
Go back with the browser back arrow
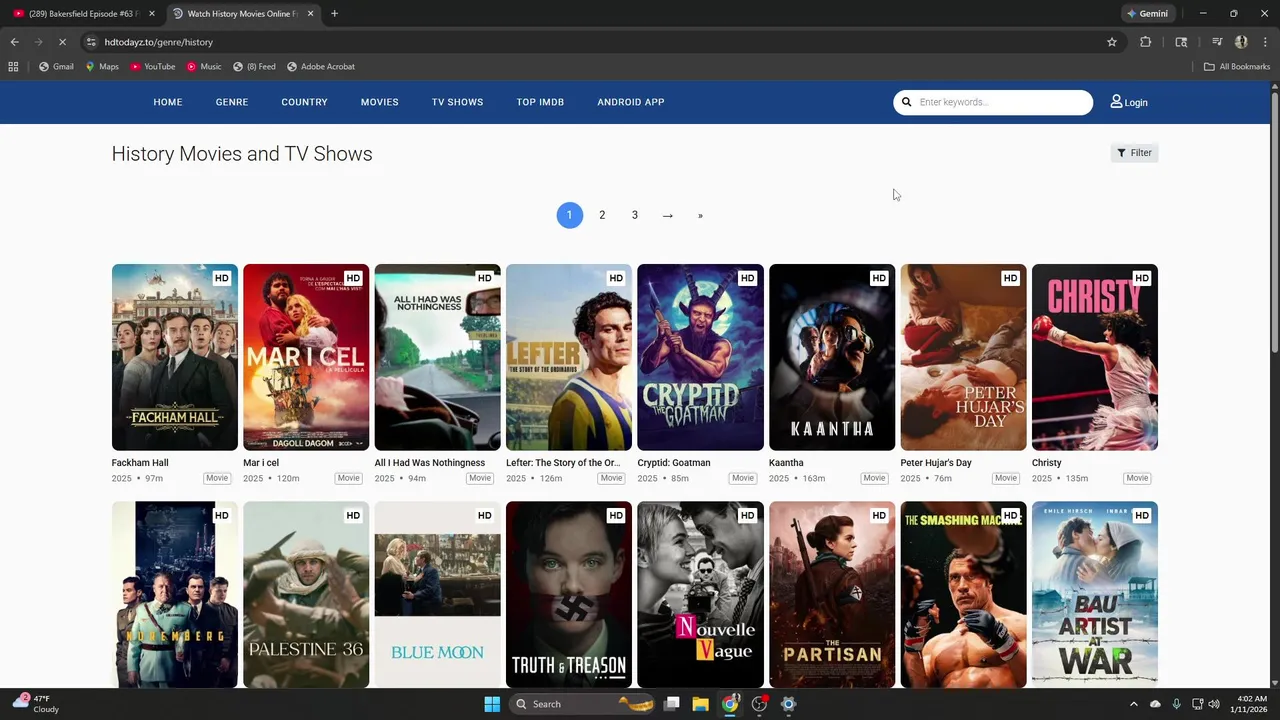(14, 42)
